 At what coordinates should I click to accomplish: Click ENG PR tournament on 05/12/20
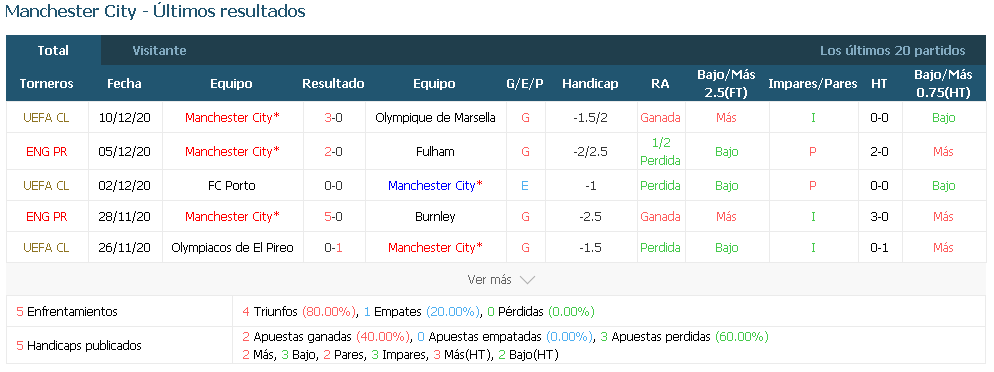click(46, 151)
